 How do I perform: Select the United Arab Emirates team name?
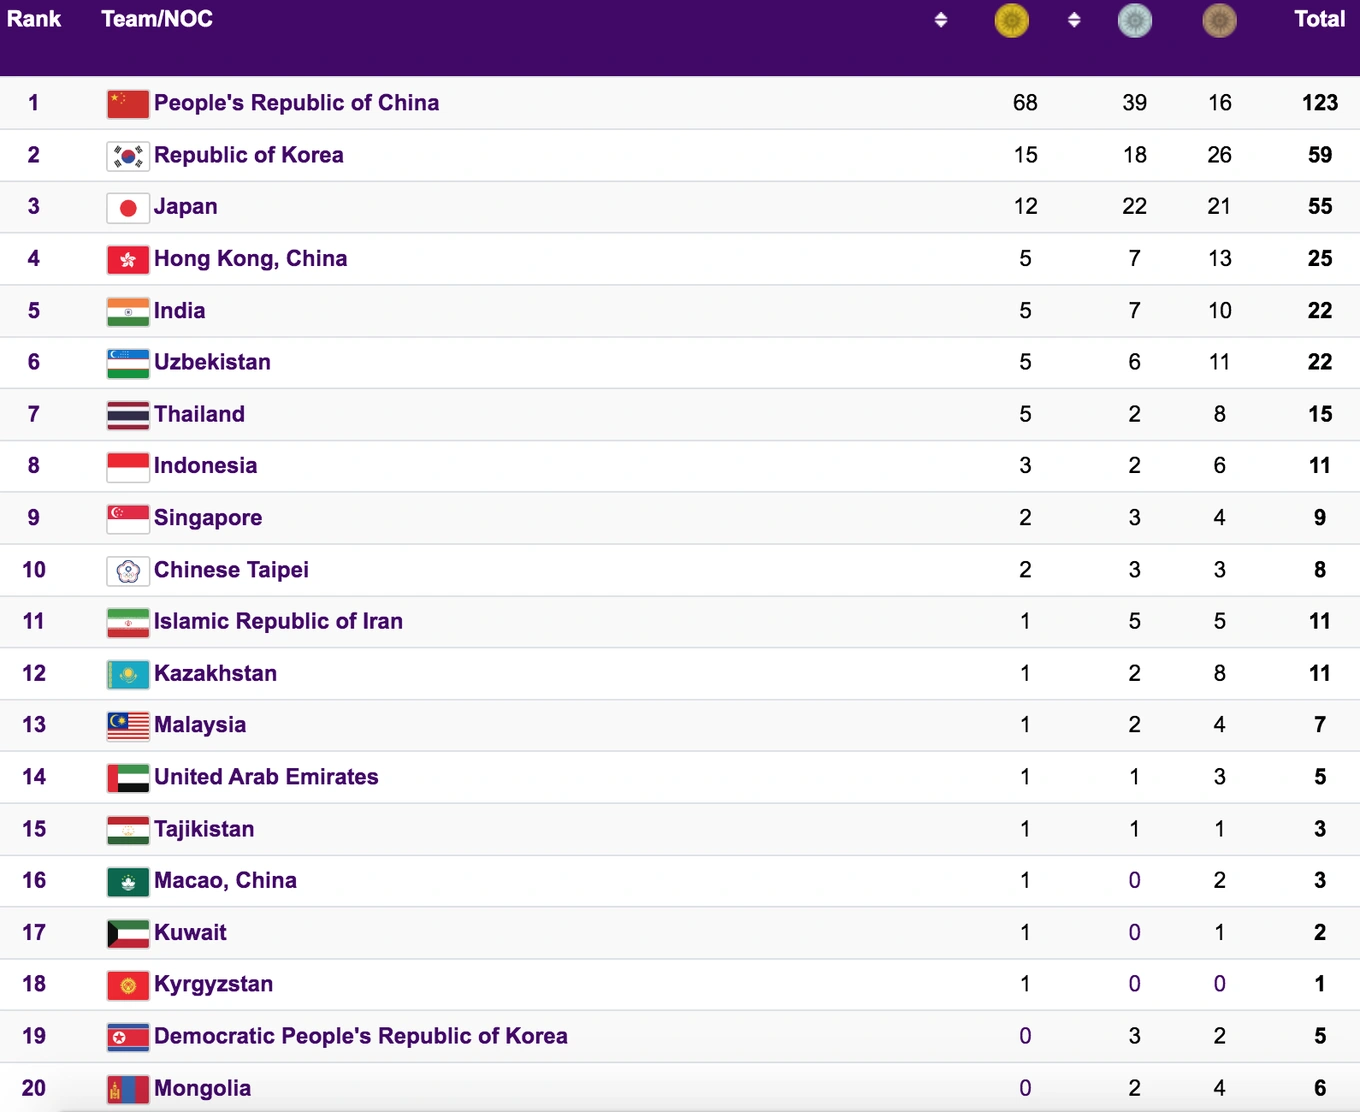[x=266, y=777]
